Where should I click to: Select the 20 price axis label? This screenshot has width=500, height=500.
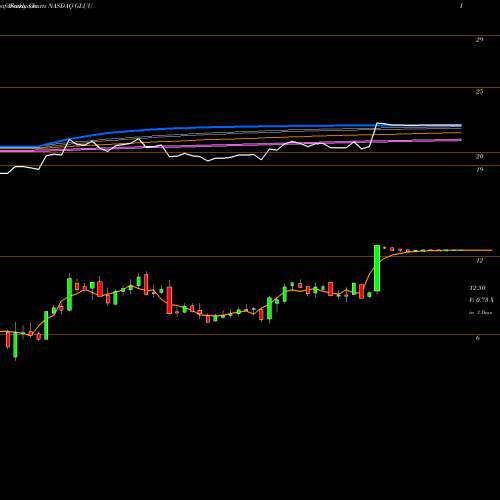click(479, 157)
